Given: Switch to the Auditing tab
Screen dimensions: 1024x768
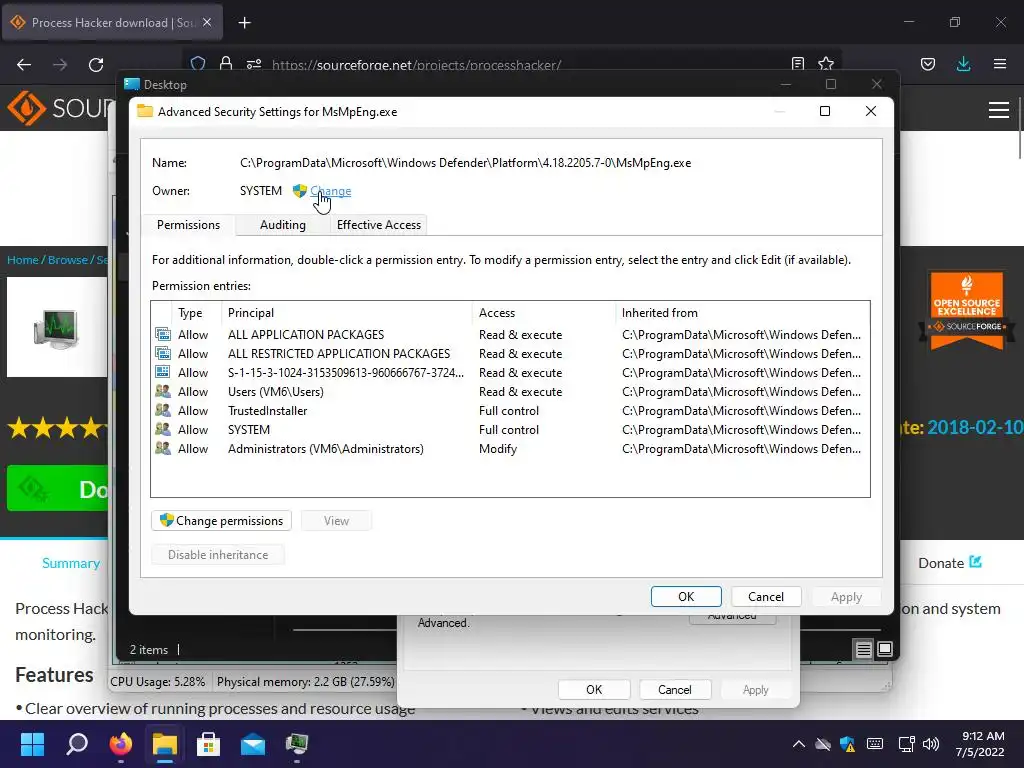Looking at the screenshot, I should [x=282, y=225].
